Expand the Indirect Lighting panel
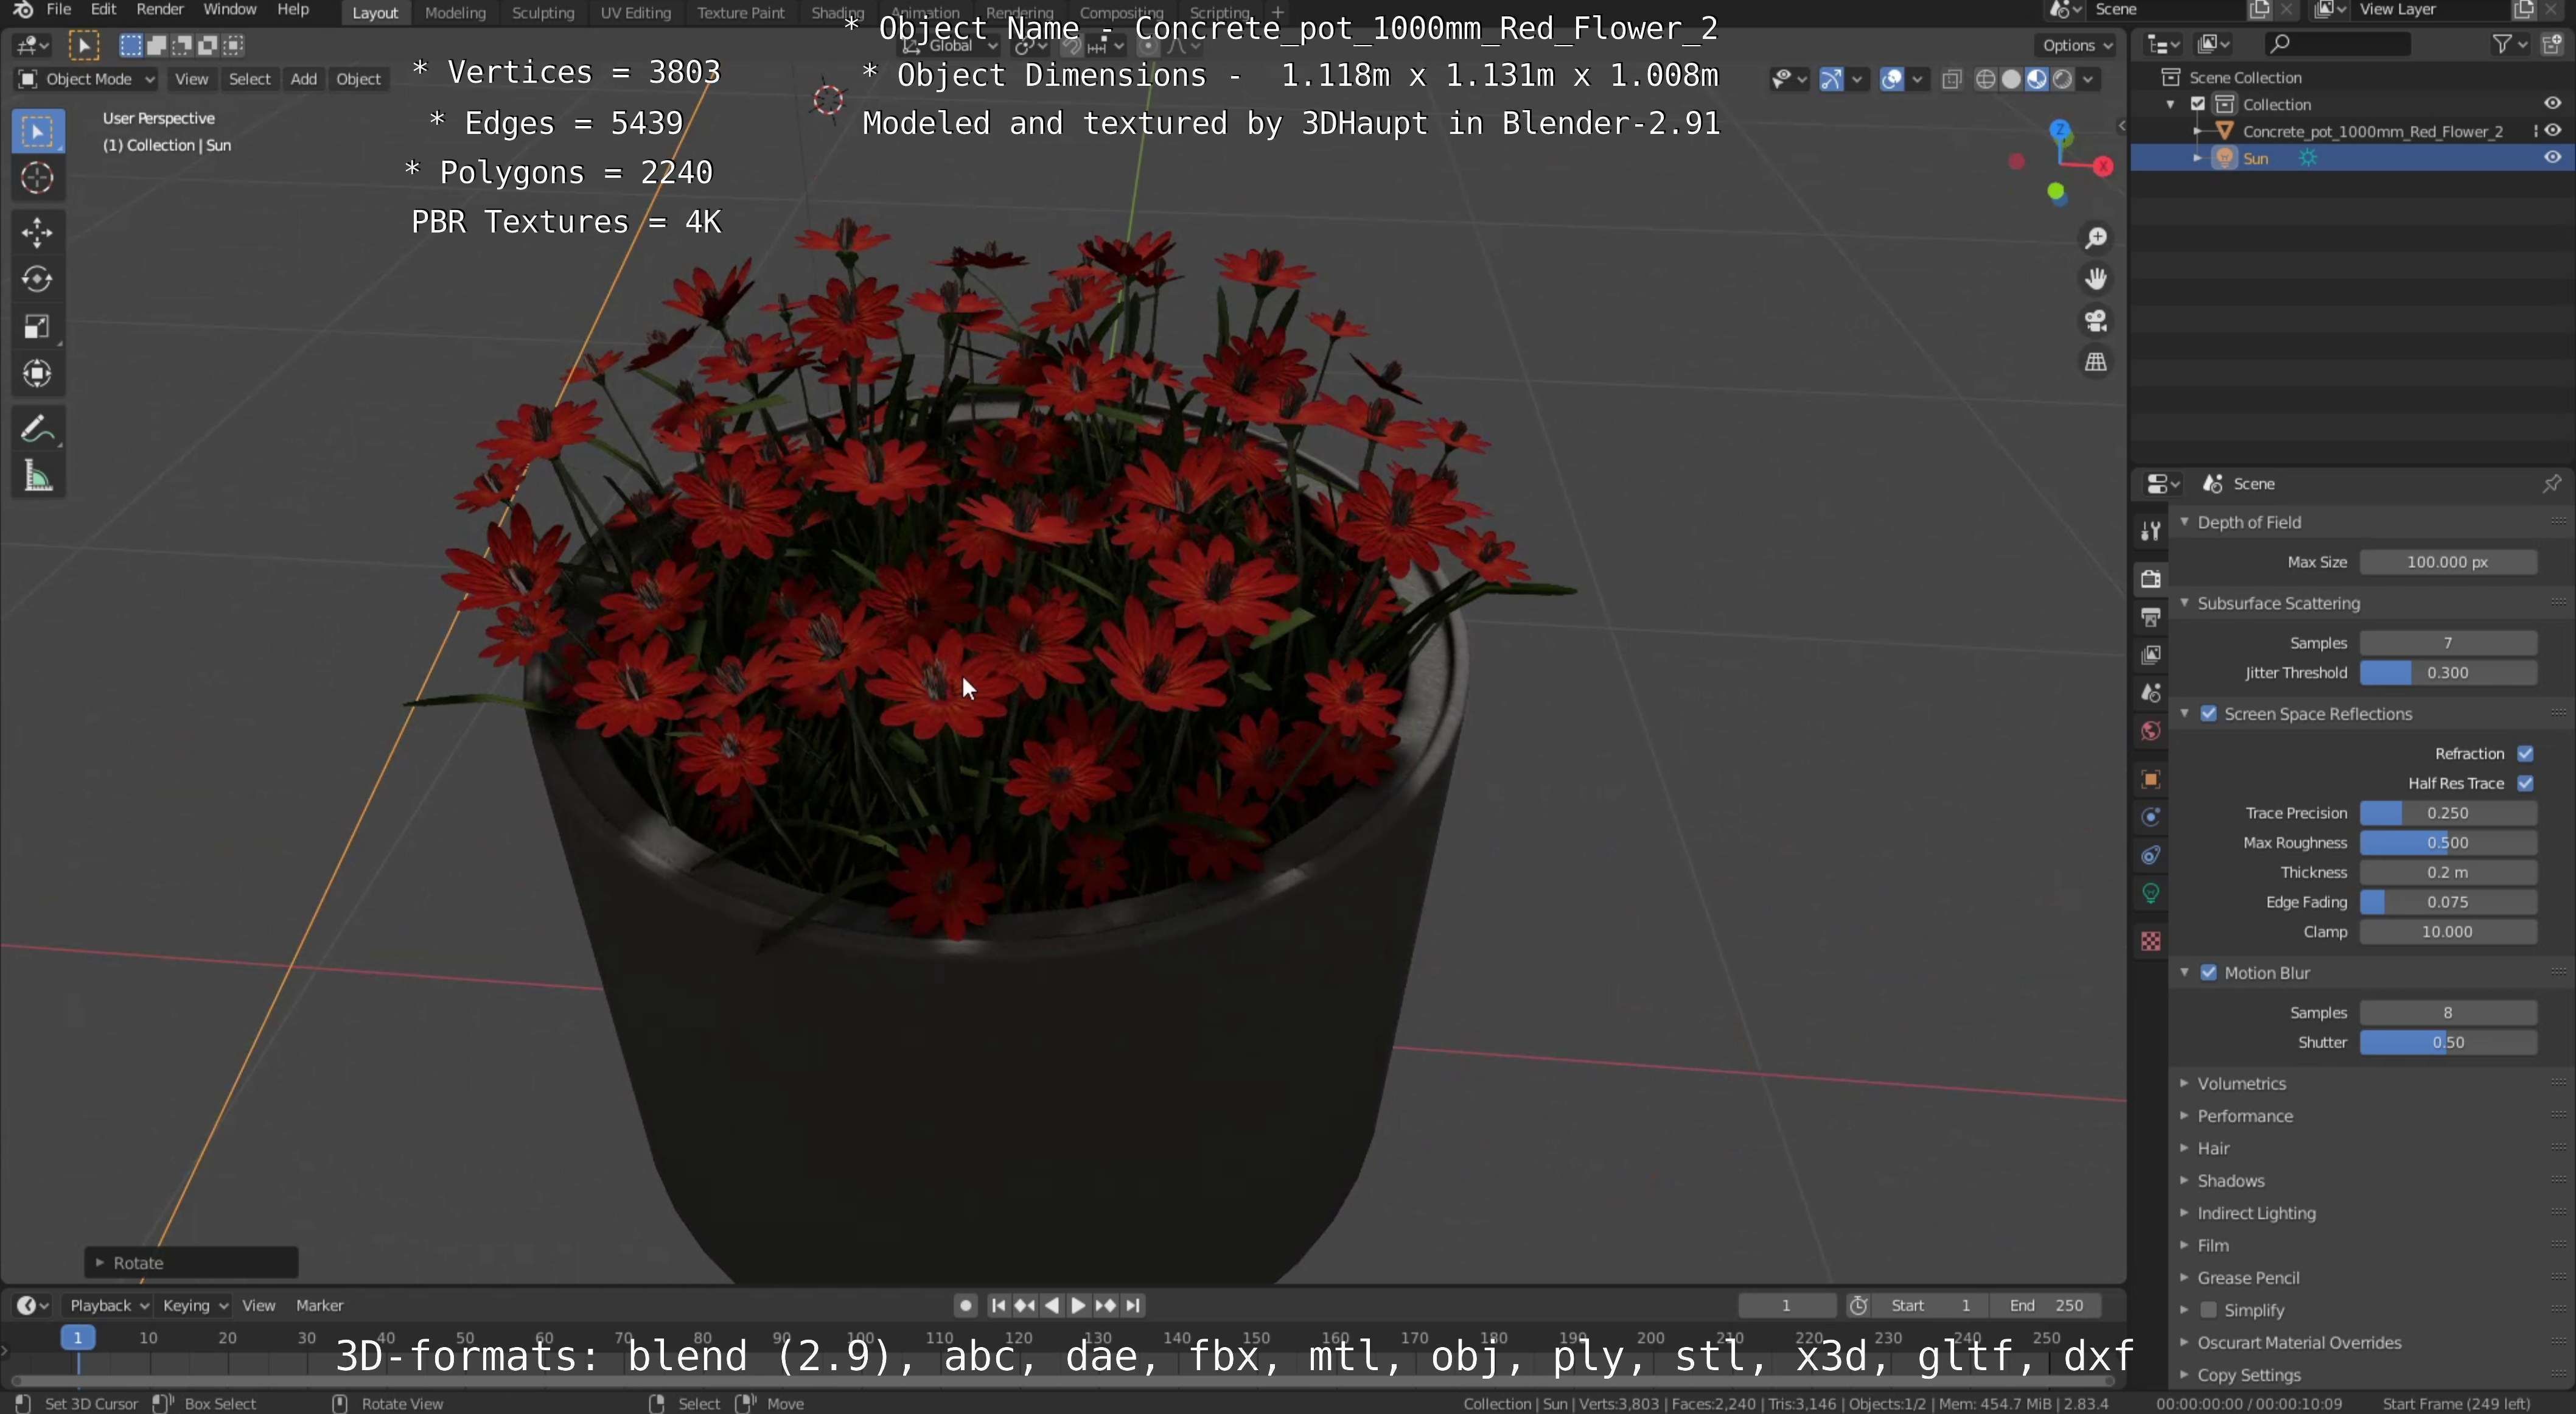Screen dimensions: 2576x1414 point(2256,1213)
